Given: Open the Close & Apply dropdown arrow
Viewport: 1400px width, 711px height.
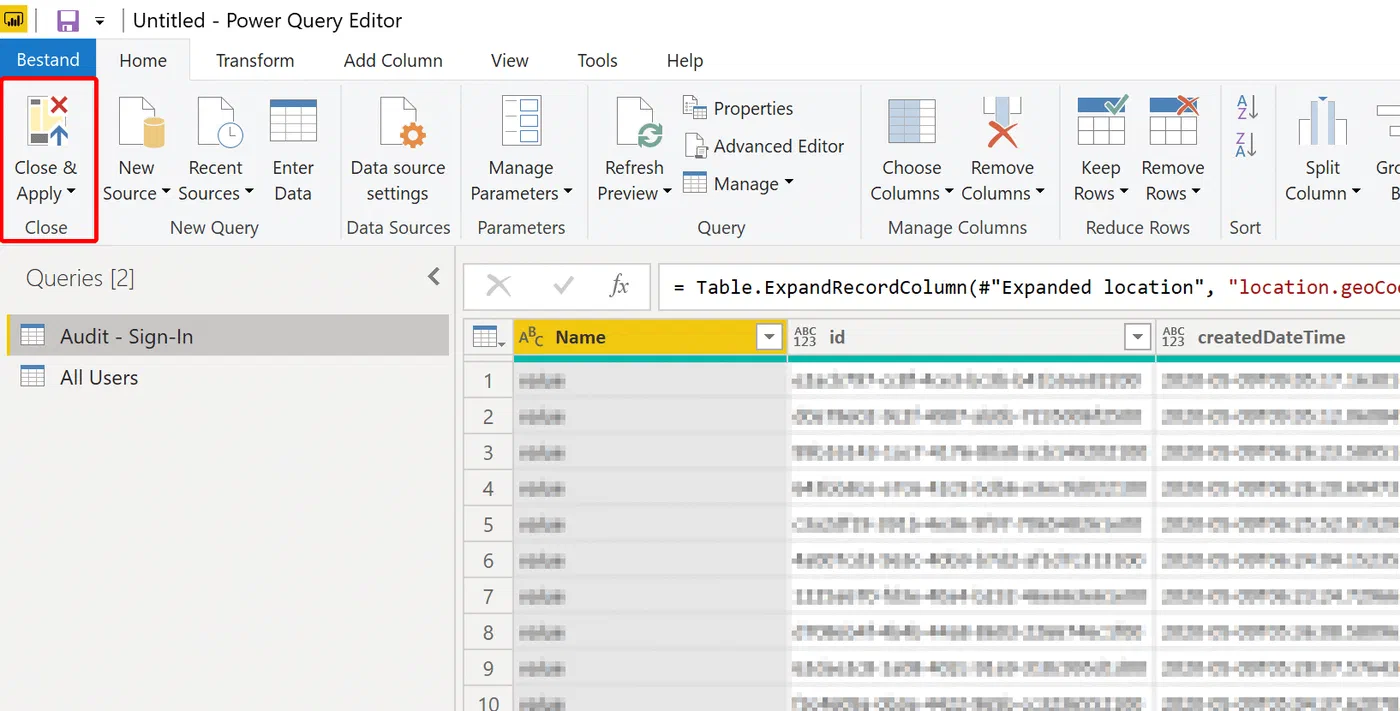Looking at the screenshot, I should [x=71, y=194].
